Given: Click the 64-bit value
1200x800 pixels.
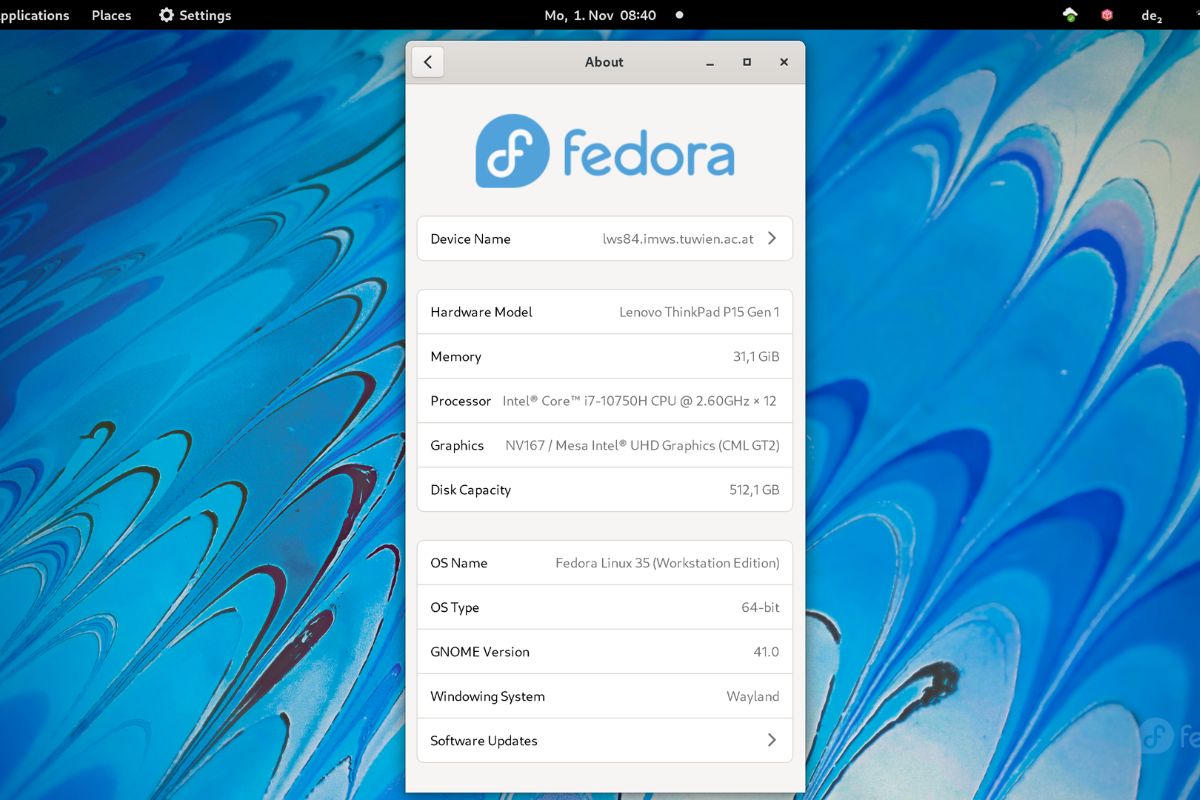Looking at the screenshot, I should [x=760, y=608].
